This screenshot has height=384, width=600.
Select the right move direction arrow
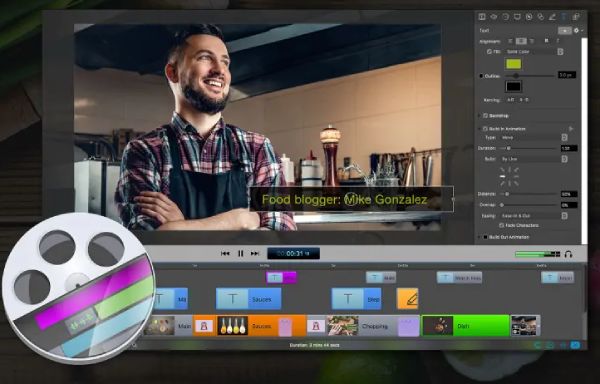tap(517, 176)
